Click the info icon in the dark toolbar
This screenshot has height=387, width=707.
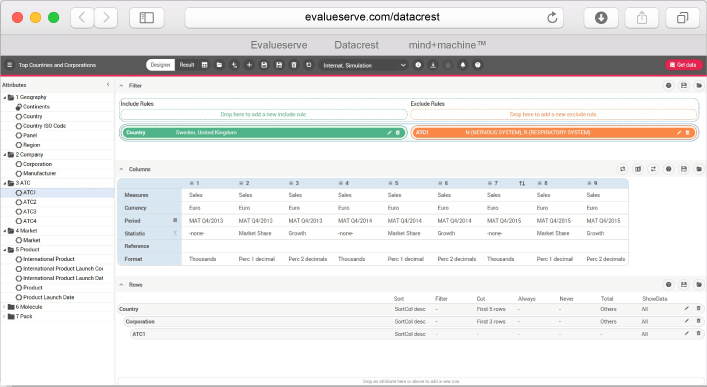(418, 65)
